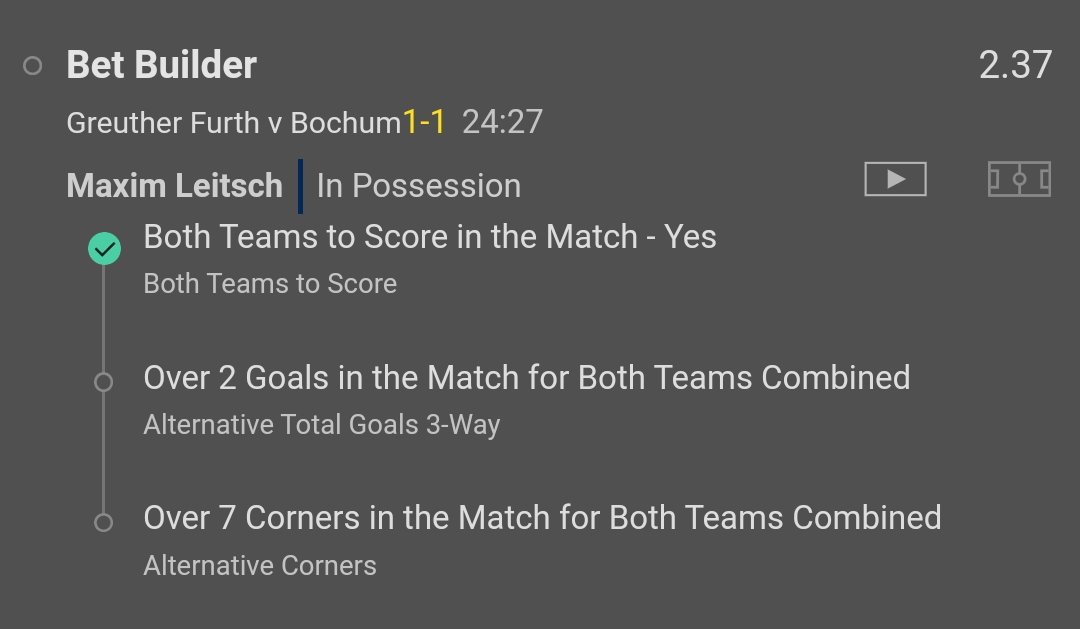Select Over 7 Corners in the Match selection
This screenshot has height=629, width=1080.
point(542,518)
